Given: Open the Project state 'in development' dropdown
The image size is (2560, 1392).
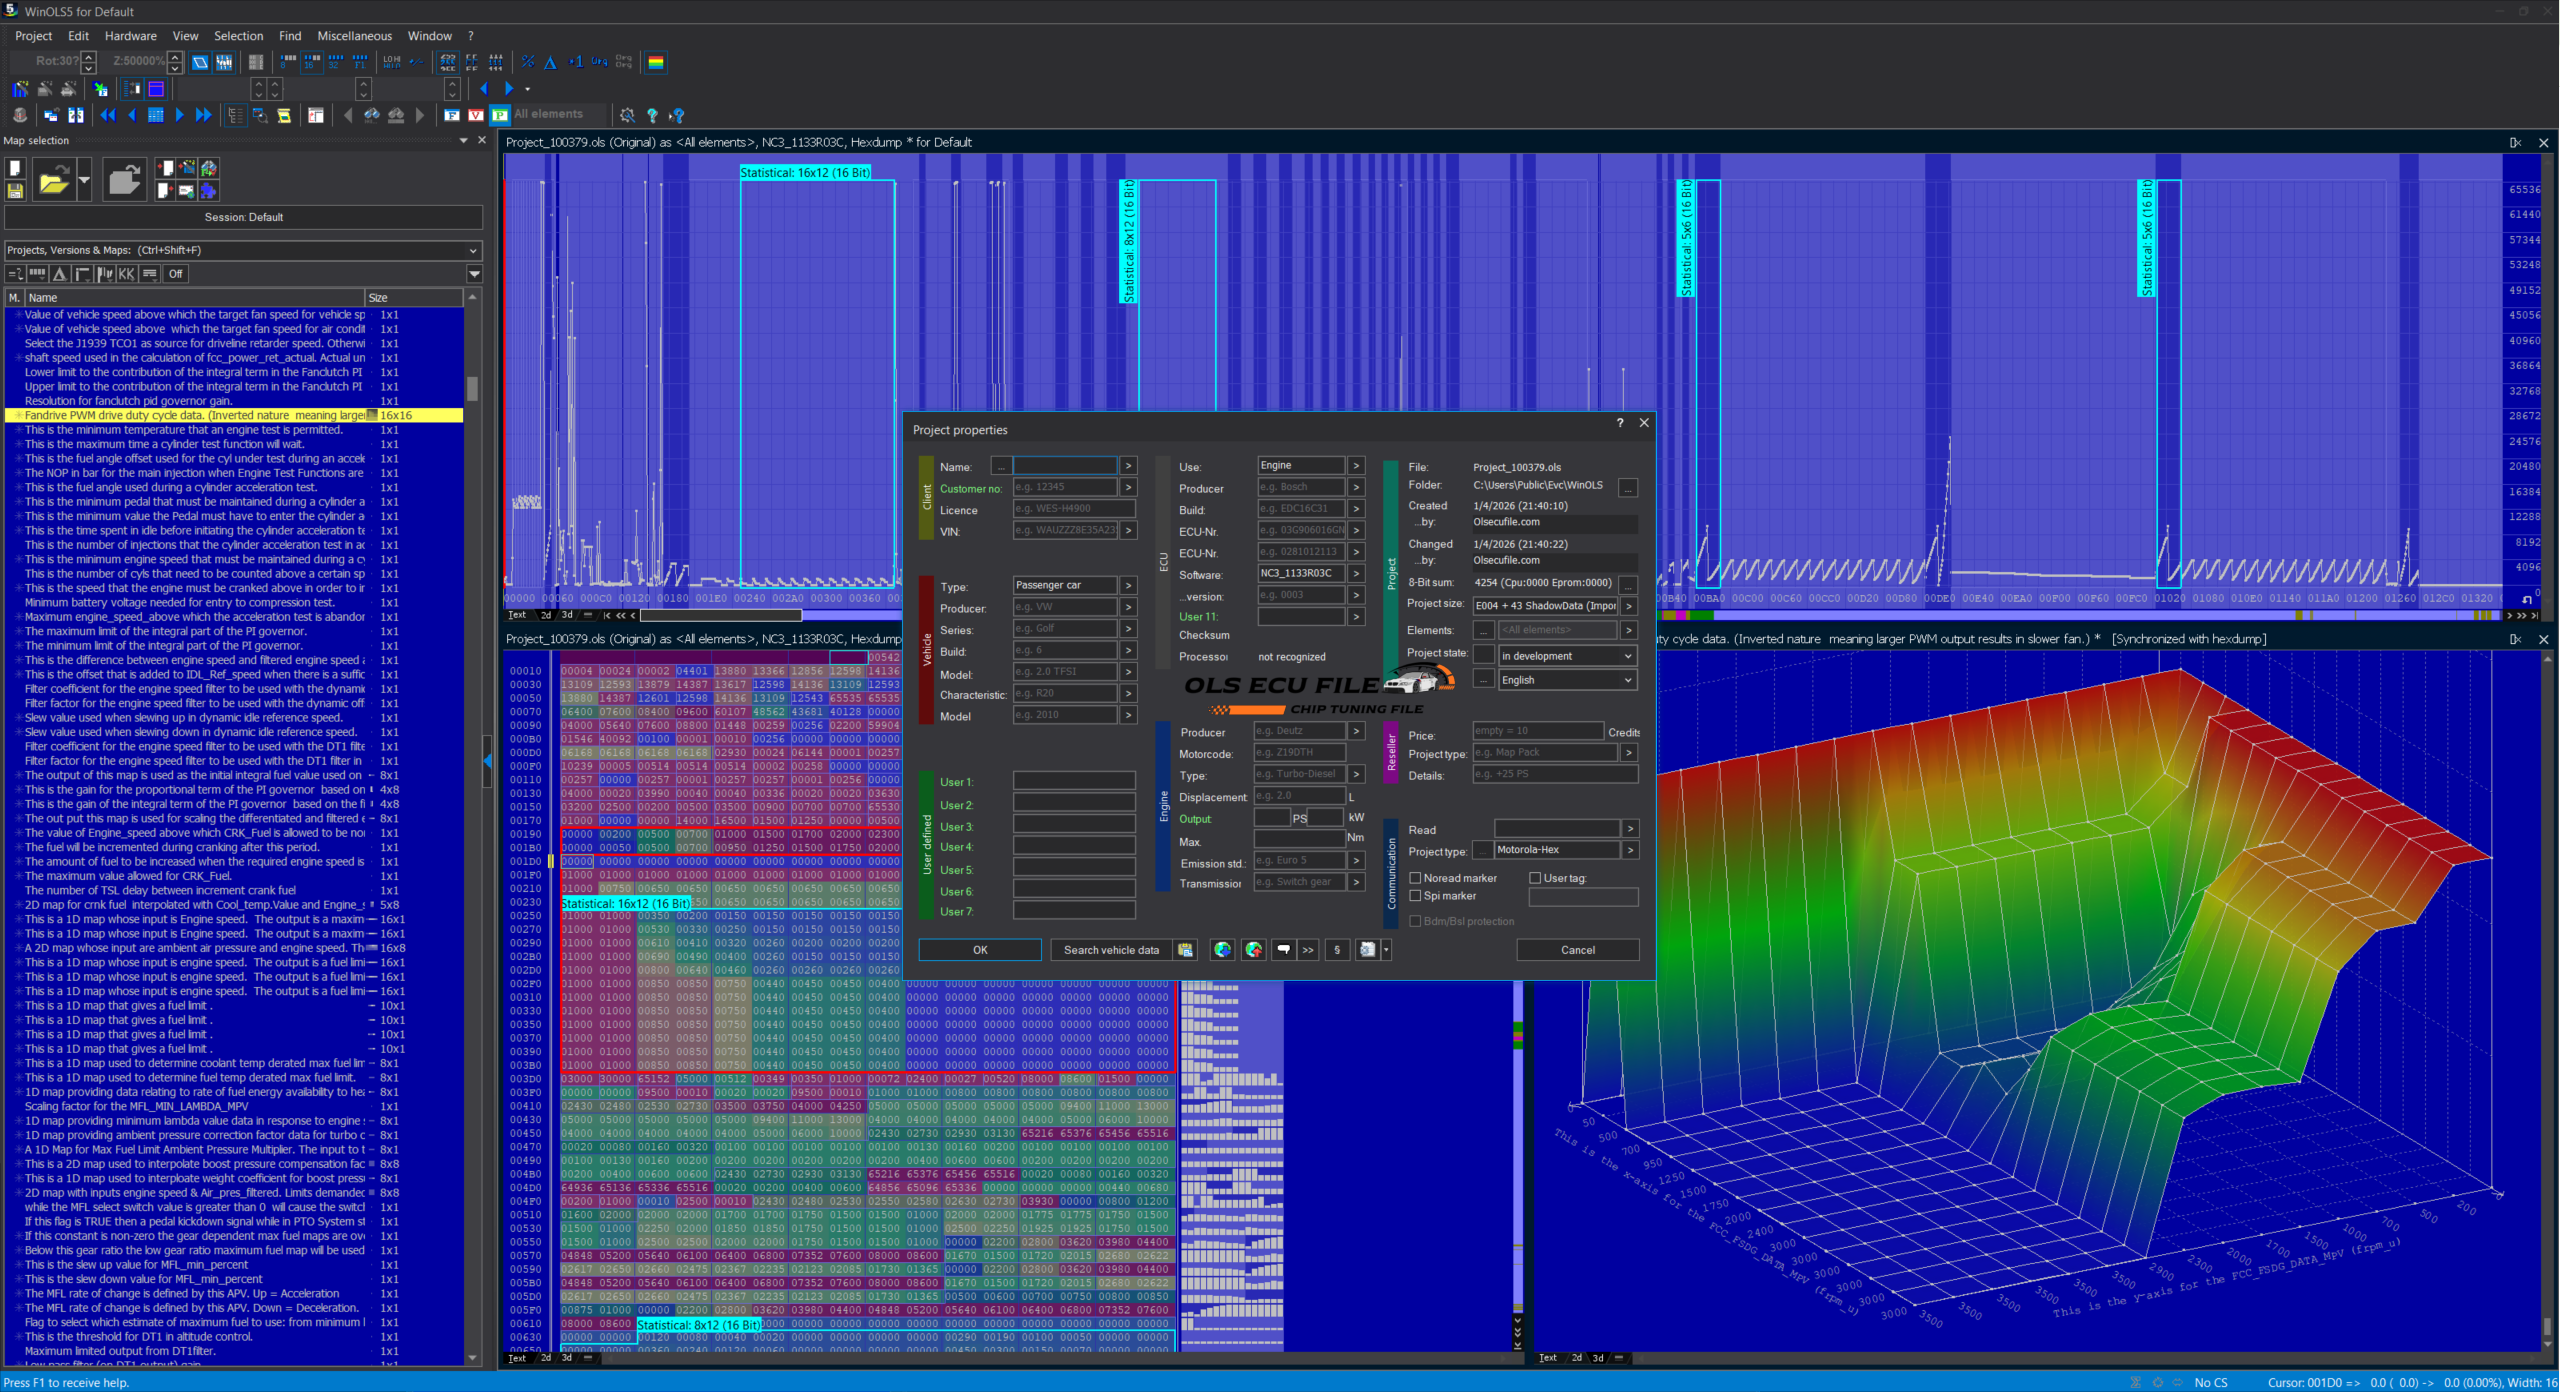Looking at the screenshot, I should click(1627, 656).
